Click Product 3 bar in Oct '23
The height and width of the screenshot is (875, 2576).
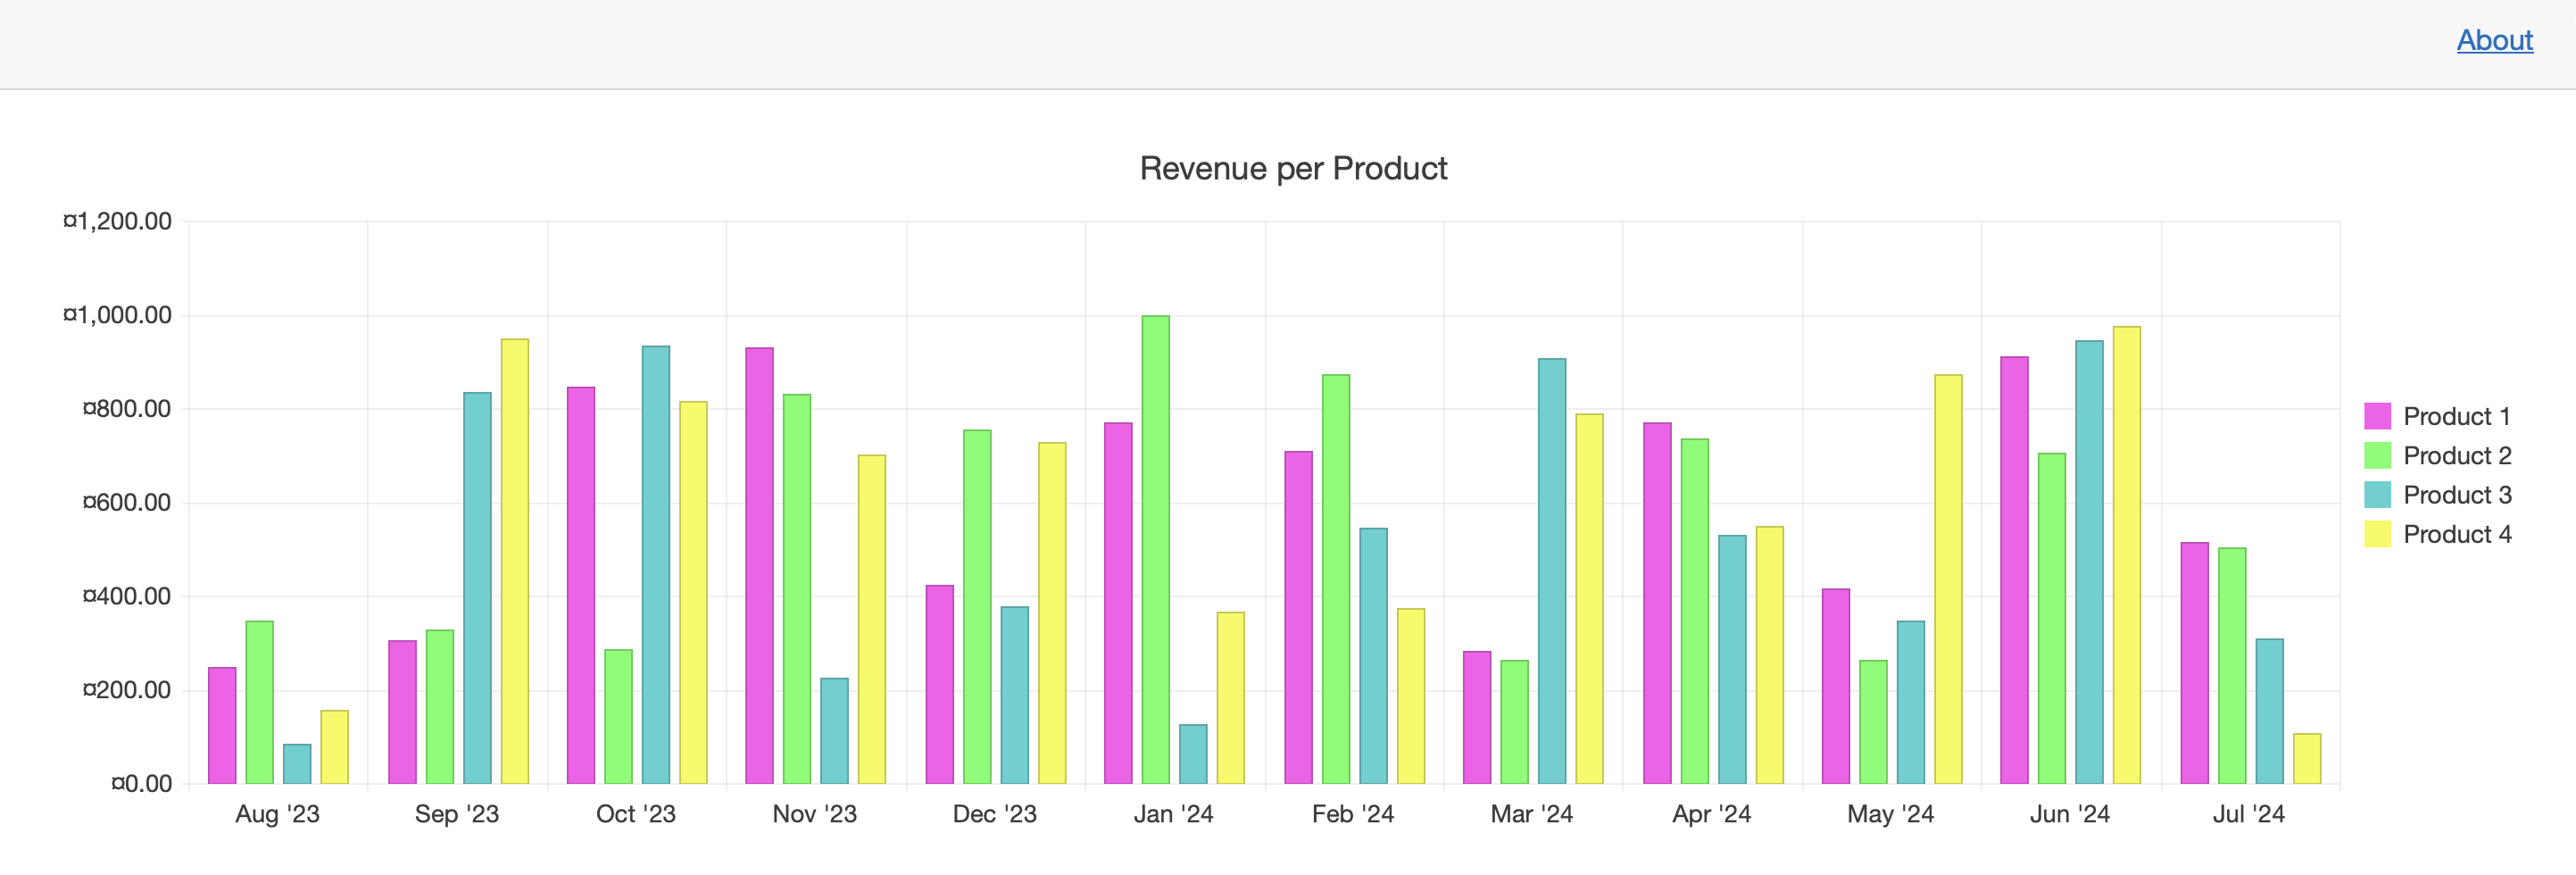tap(656, 565)
